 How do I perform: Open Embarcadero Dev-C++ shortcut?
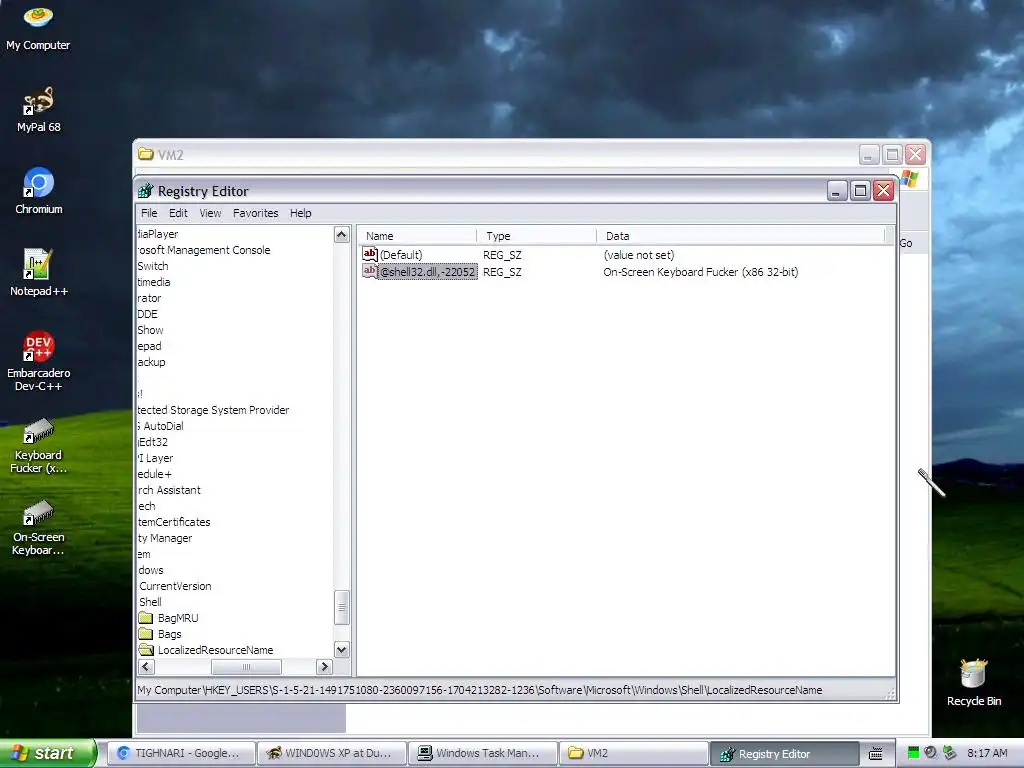pyautogui.click(x=38, y=360)
